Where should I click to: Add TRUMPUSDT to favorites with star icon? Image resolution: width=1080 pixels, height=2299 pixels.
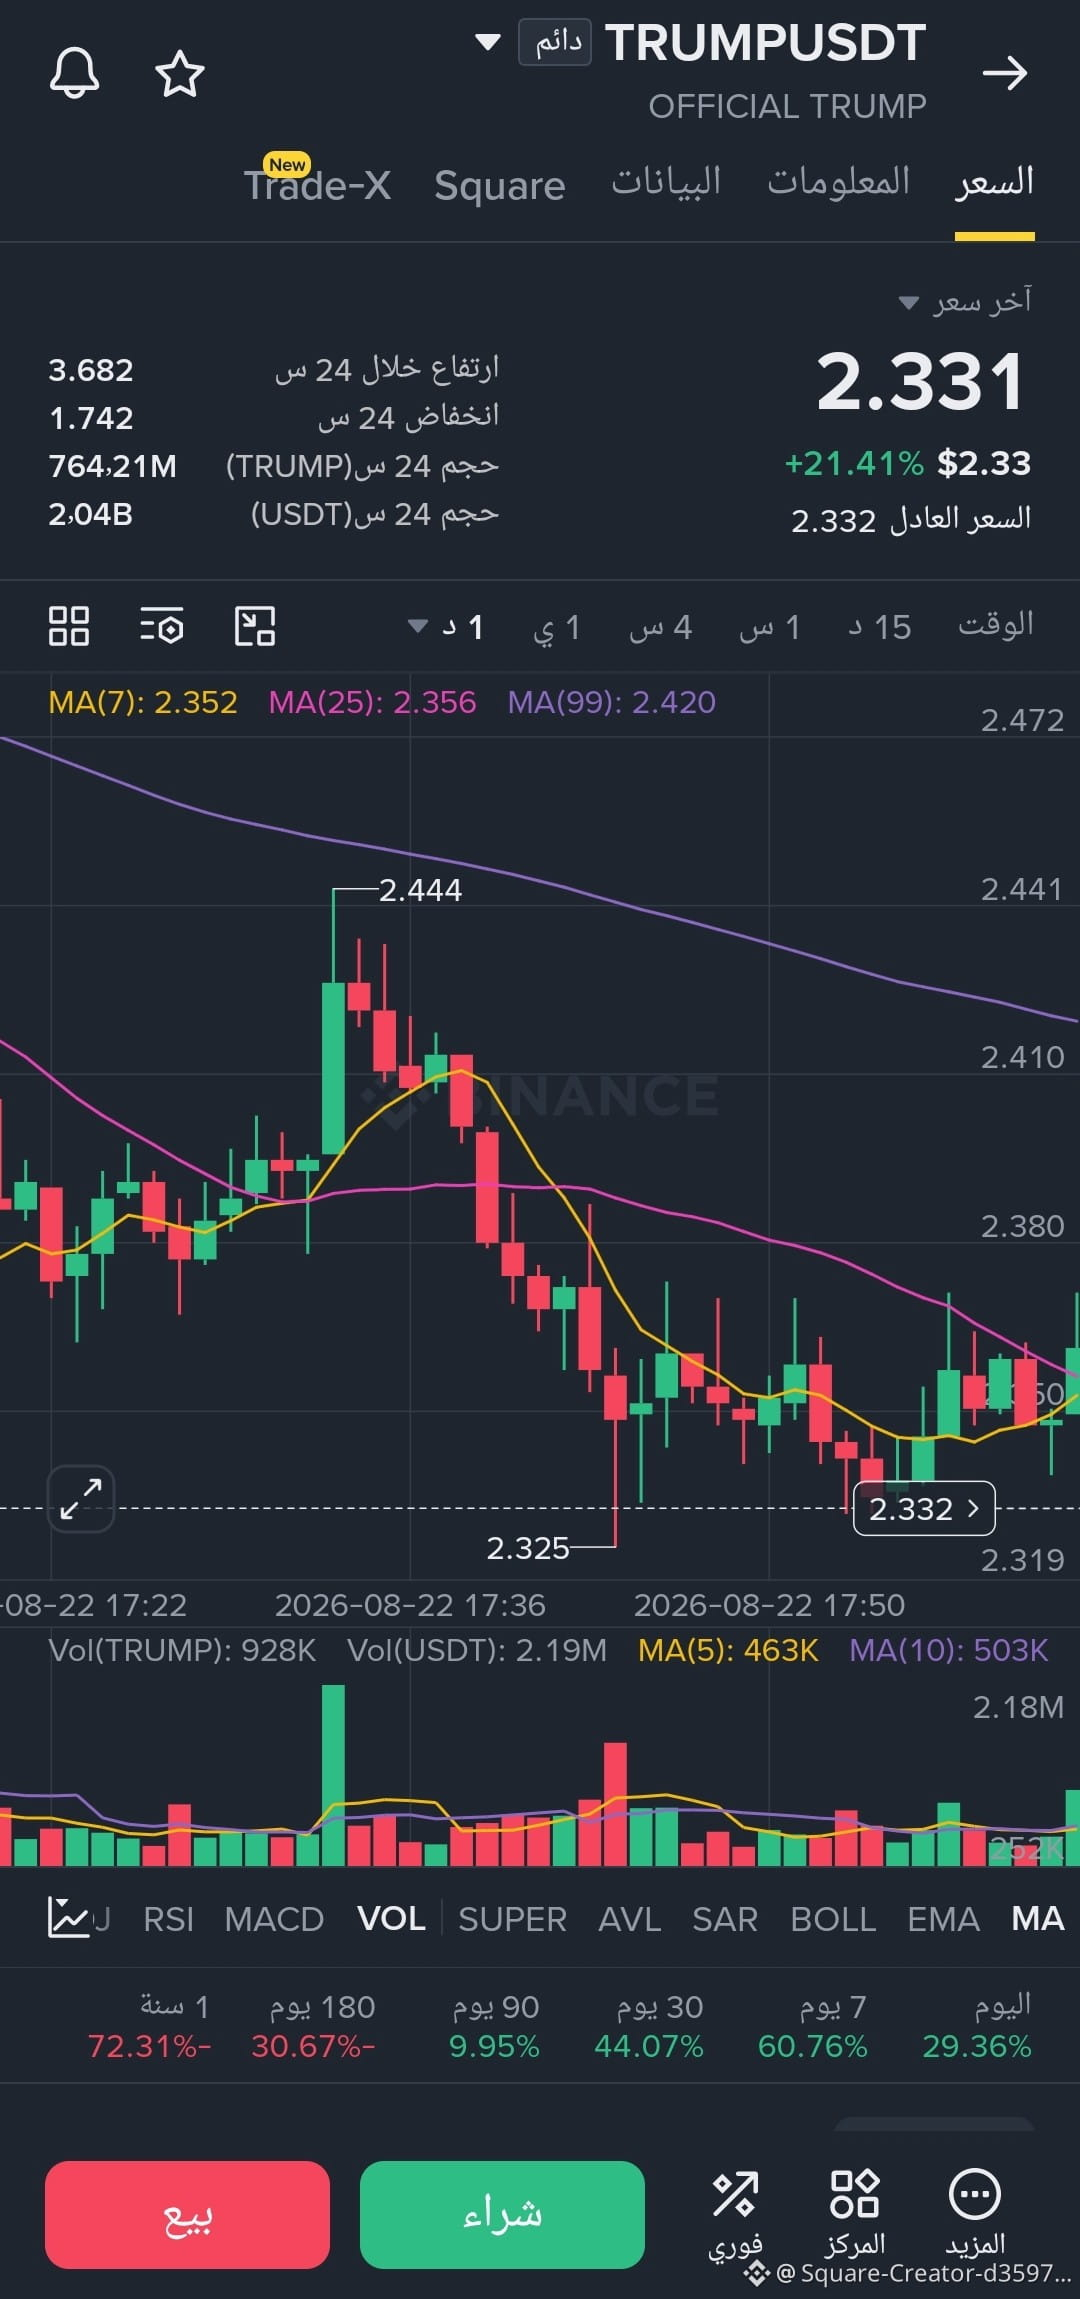tap(180, 74)
